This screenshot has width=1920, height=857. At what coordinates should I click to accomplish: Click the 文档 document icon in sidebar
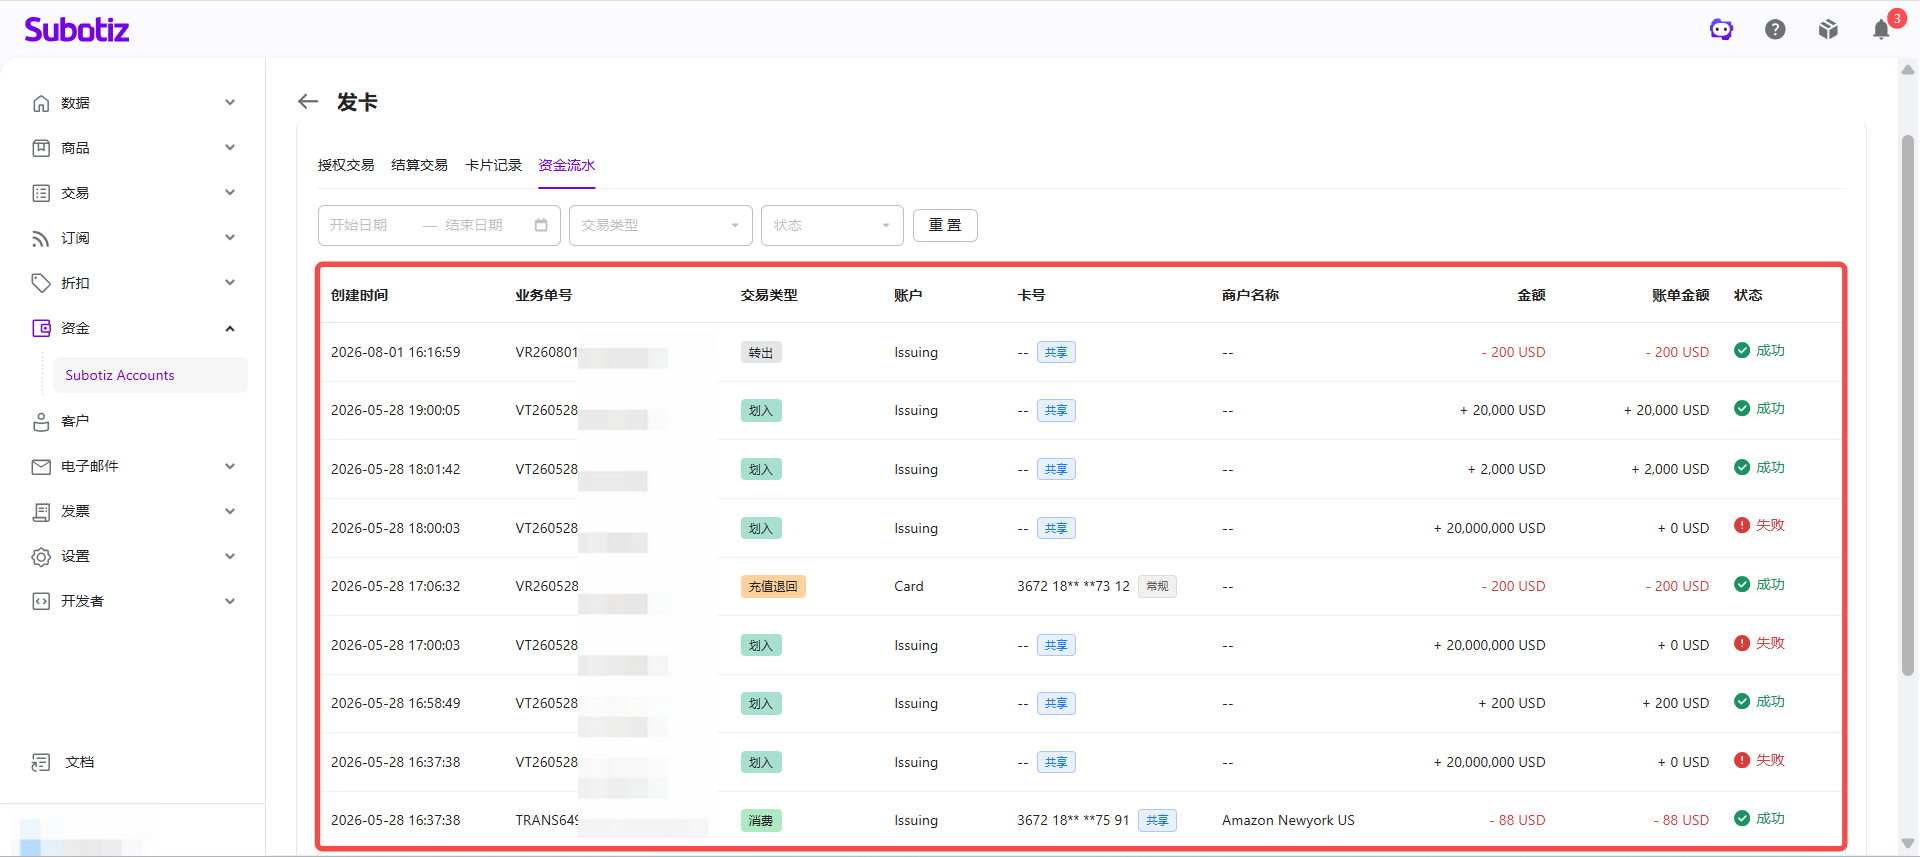point(41,762)
